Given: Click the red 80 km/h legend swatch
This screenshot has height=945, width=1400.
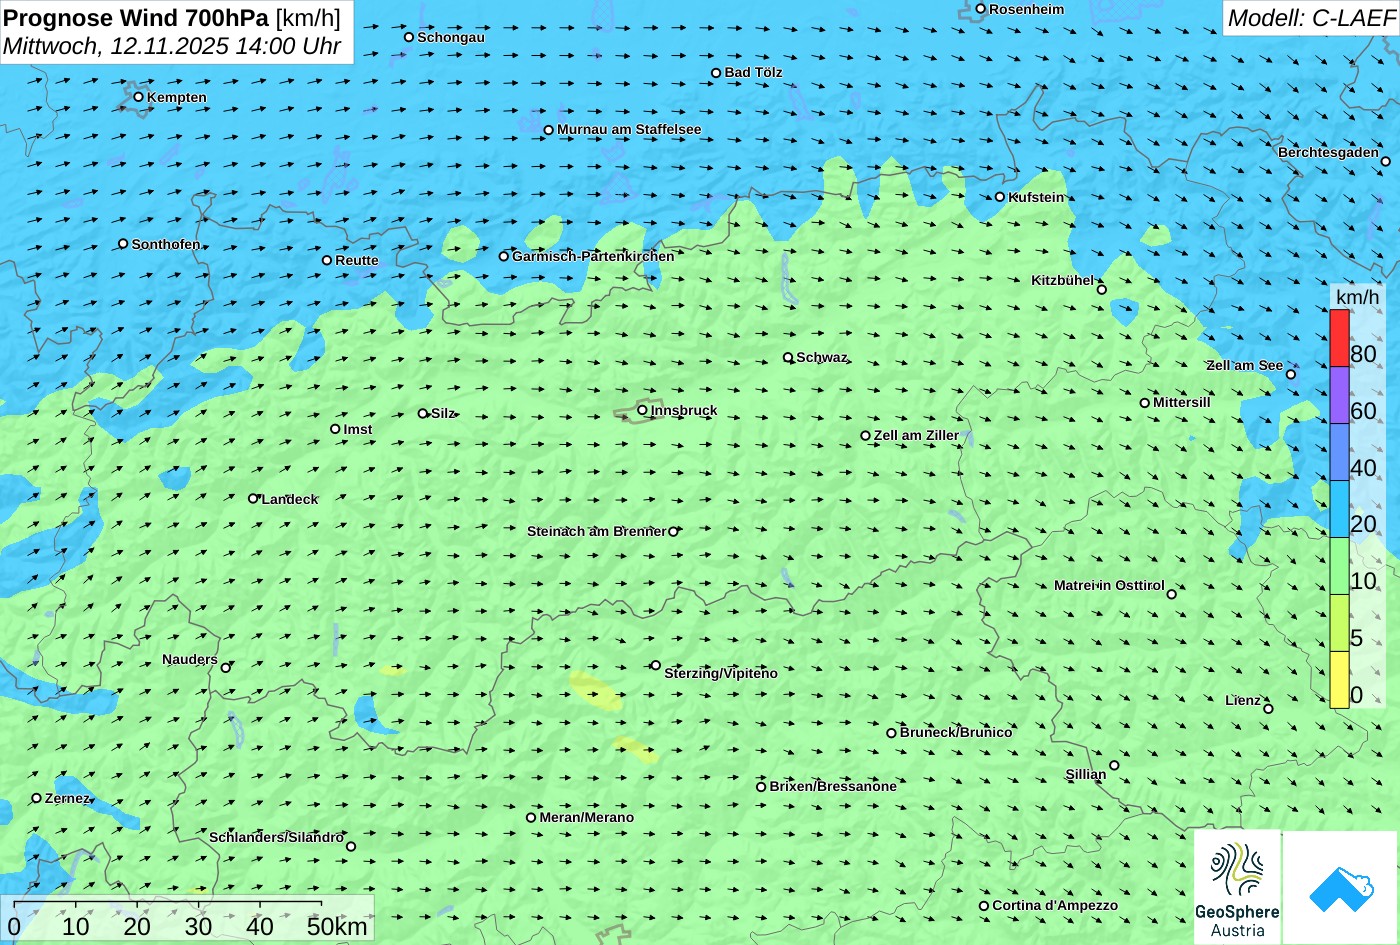Looking at the screenshot, I should (x=1339, y=338).
